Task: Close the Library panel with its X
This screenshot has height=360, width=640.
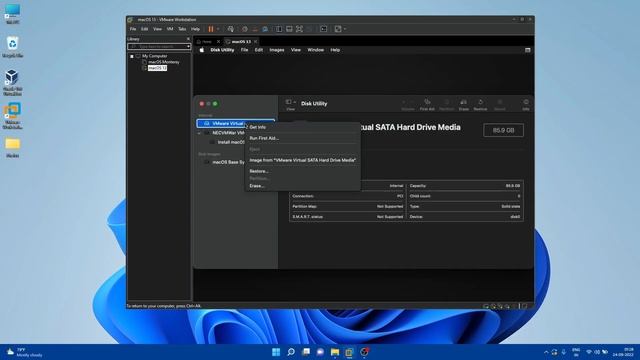Action: (188, 39)
